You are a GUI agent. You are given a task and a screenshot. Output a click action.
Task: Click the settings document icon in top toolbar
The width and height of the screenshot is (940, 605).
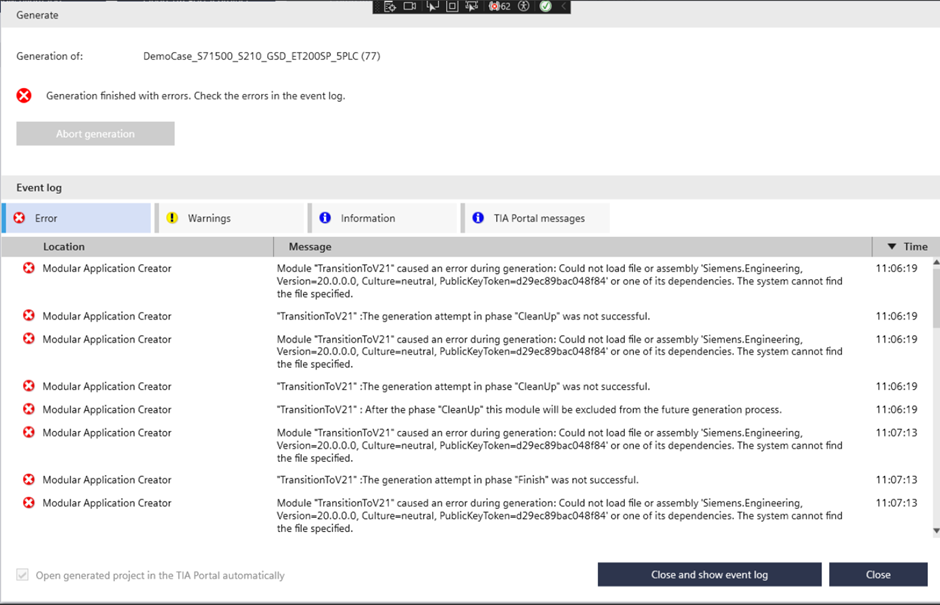[x=389, y=7]
